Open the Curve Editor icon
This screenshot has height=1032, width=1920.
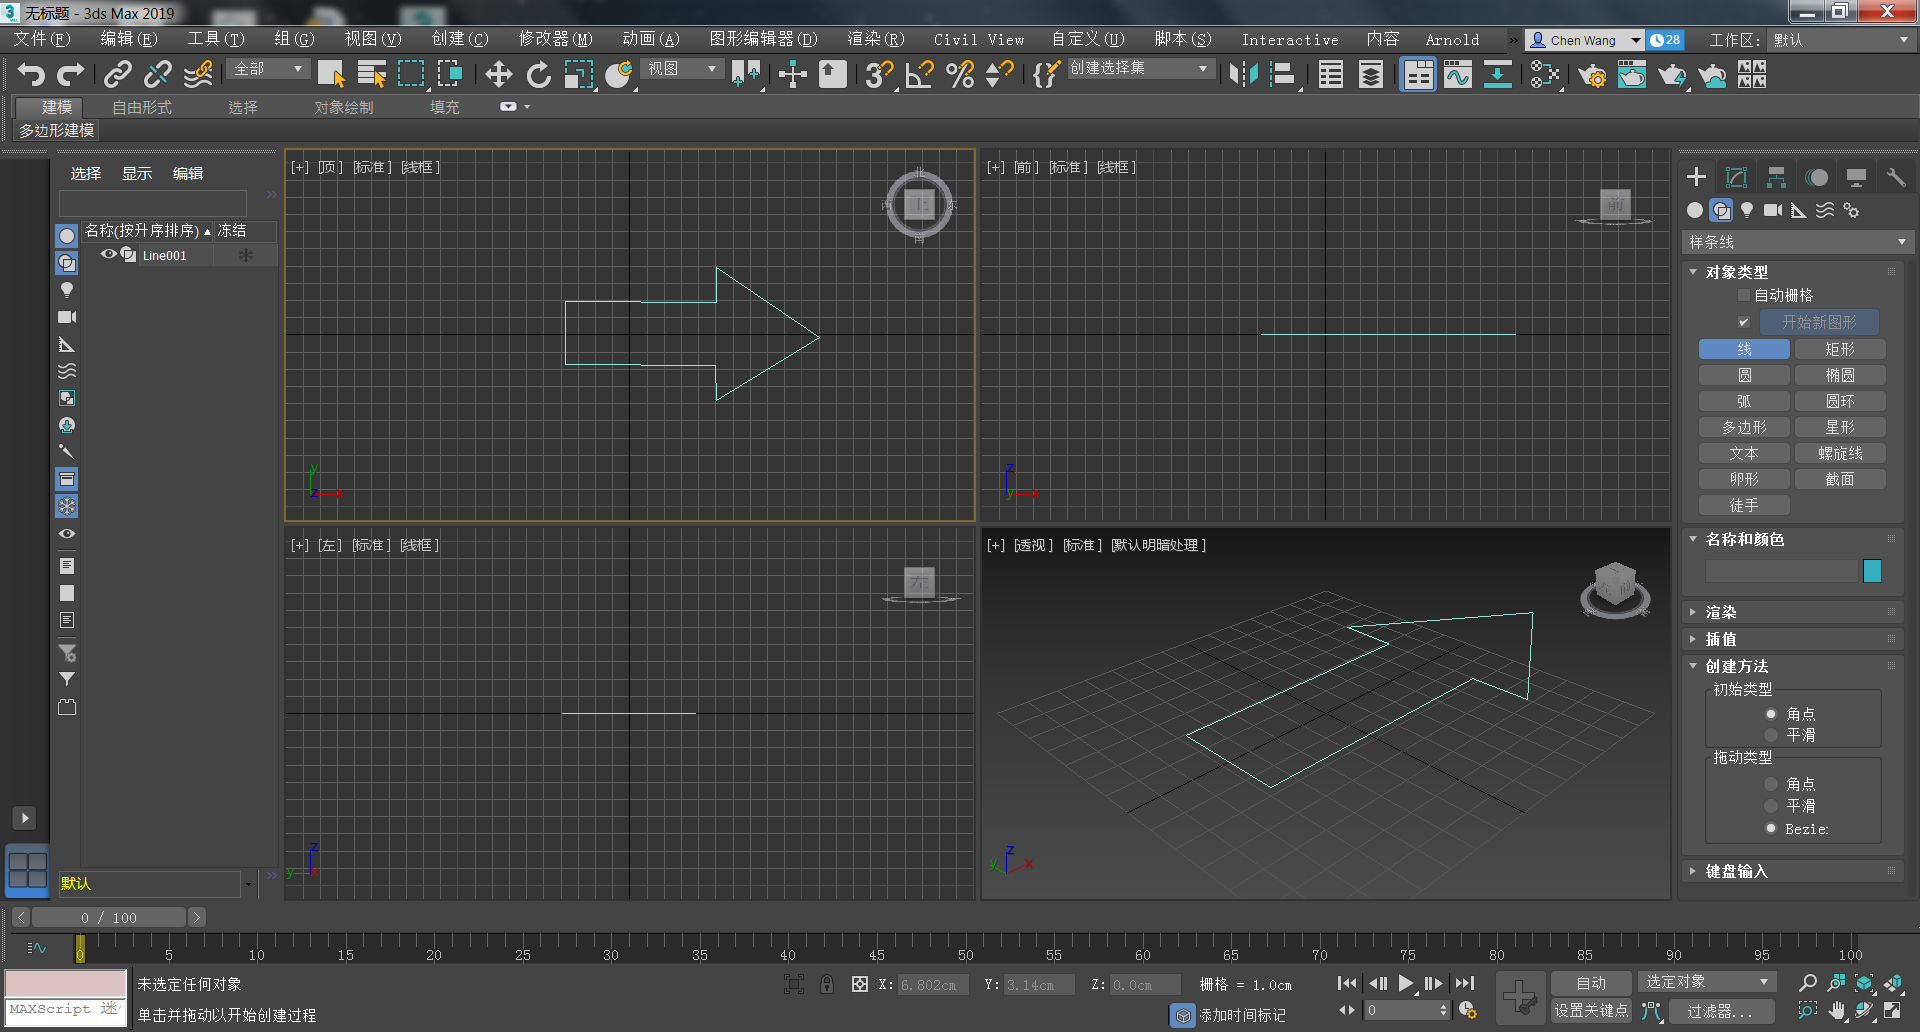(x=1458, y=75)
